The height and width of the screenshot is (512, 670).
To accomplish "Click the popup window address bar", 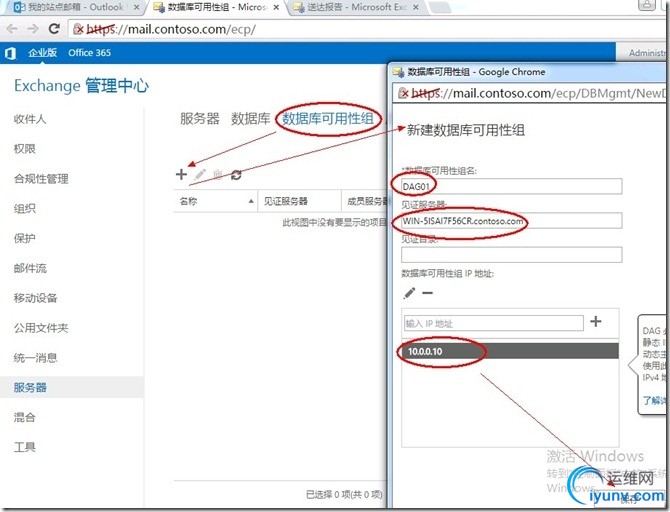I will [530, 93].
